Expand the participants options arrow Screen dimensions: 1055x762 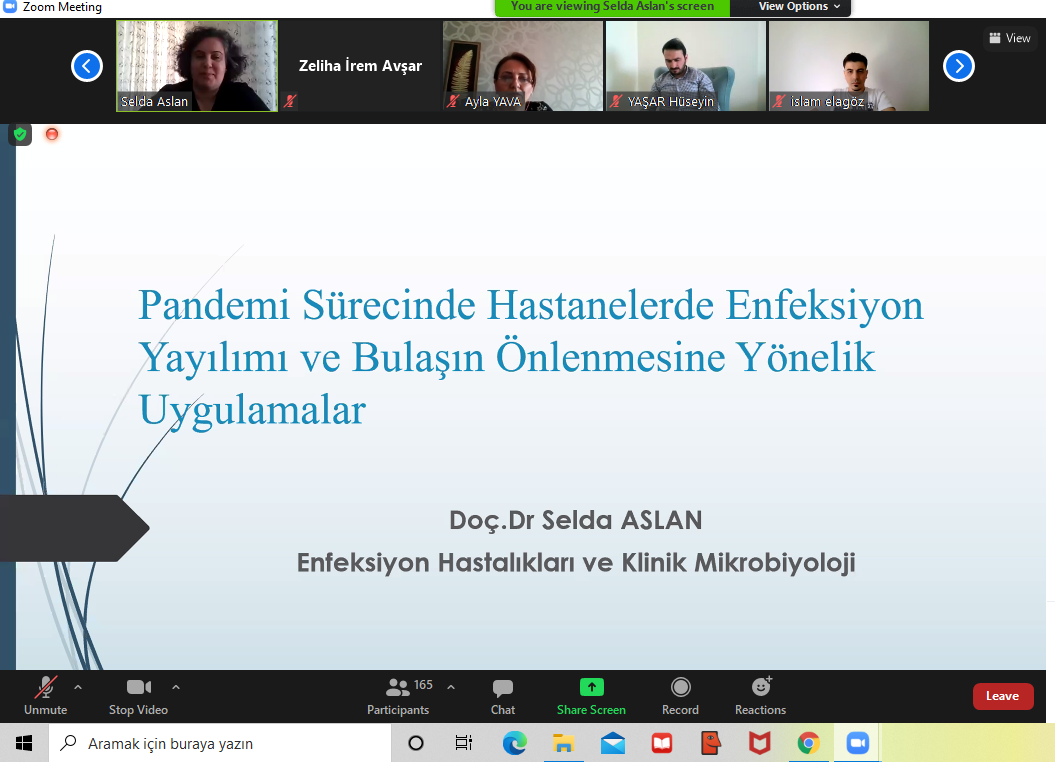coord(451,687)
